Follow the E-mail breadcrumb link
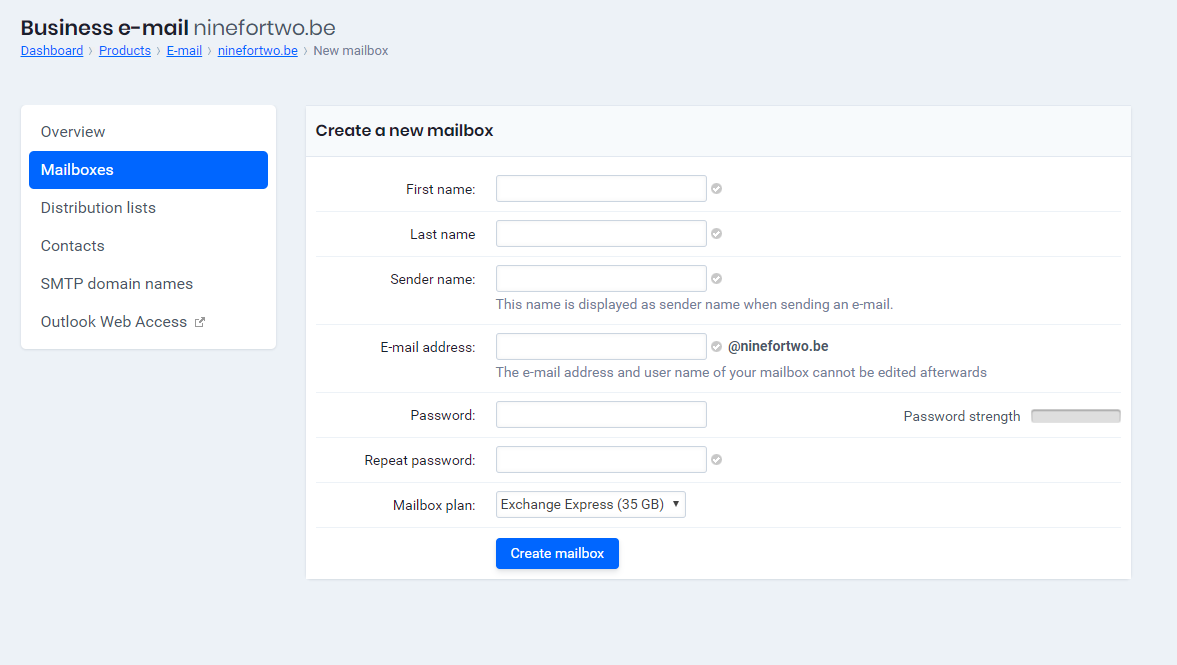The width and height of the screenshot is (1177, 665). click(184, 50)
